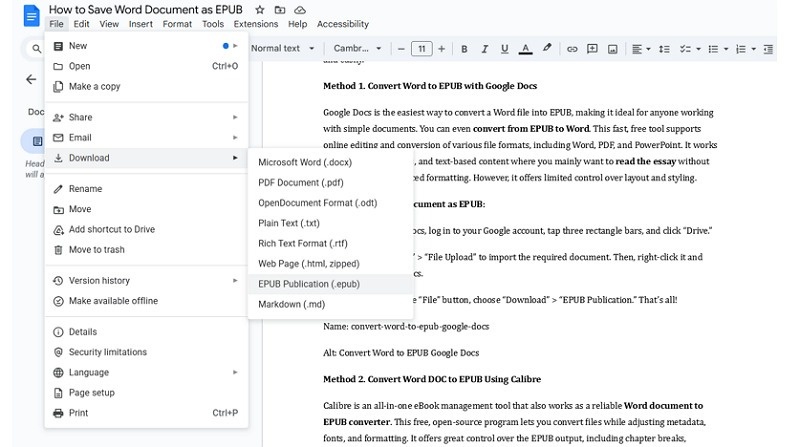Open document Details
Viewport: 800px width, 447px height.
(146, 332)
